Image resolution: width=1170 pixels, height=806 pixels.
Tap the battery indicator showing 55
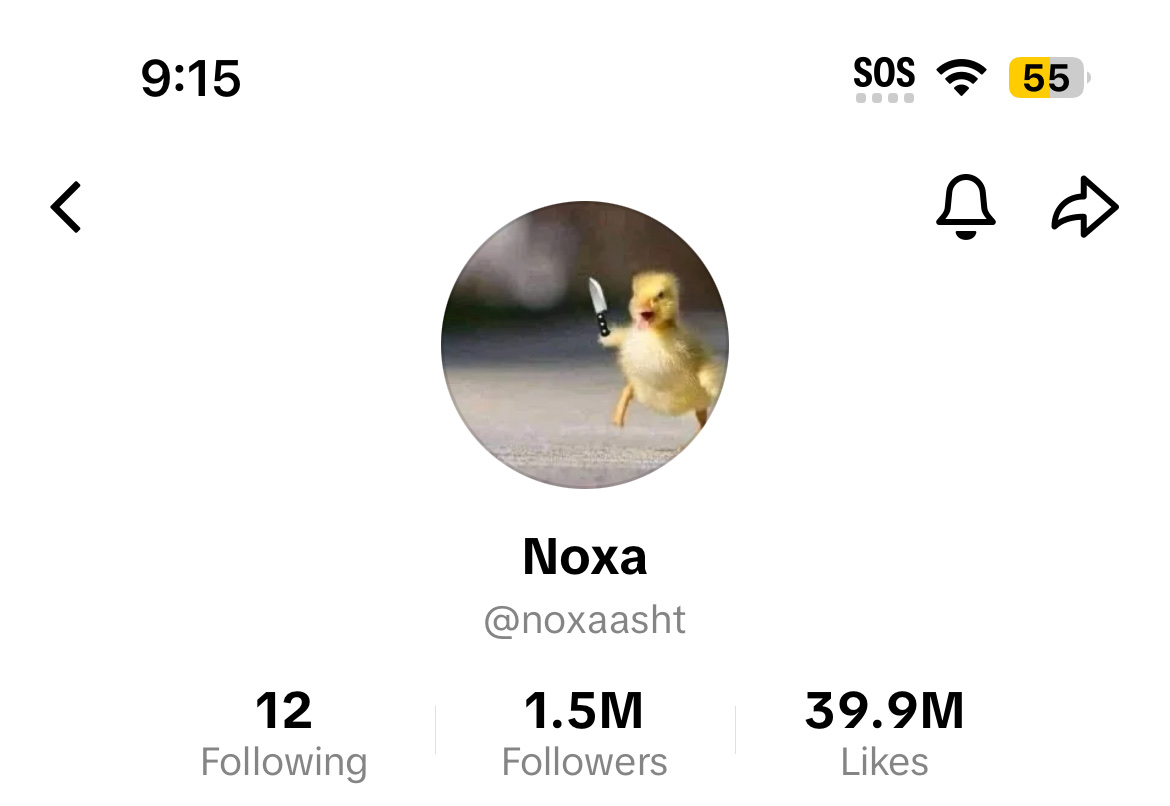[1049, 78]
